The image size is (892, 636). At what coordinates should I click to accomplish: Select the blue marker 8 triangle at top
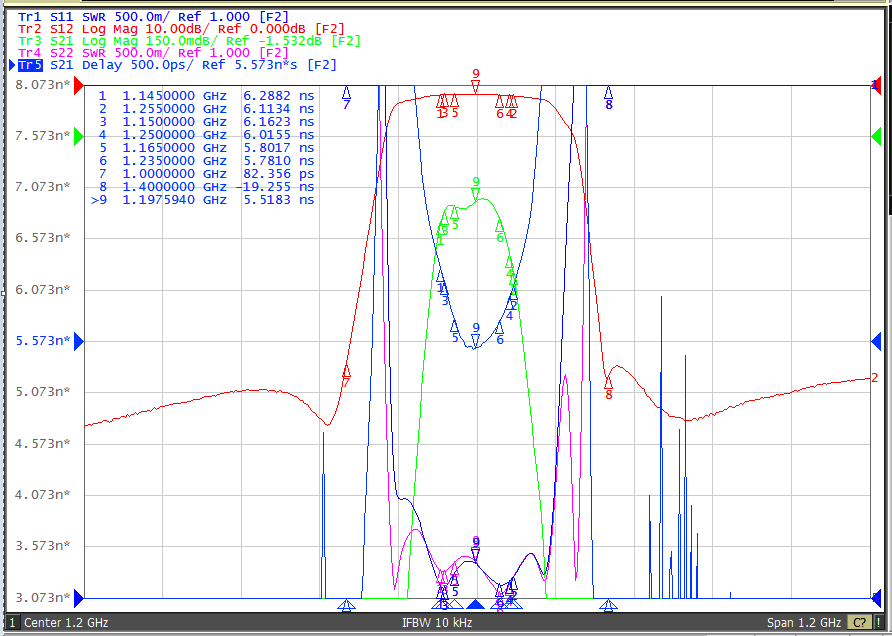coord(609,93)
